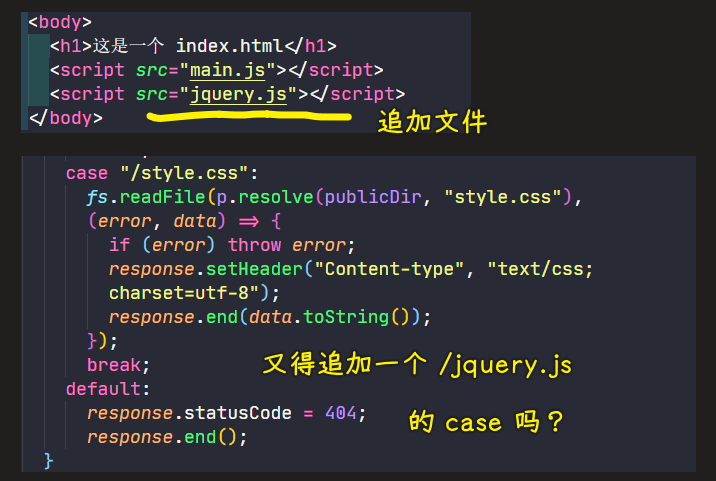Click response.setHeader call
Image resolution: width=716 pixels, height=481 pixels.
pos(205,269)
